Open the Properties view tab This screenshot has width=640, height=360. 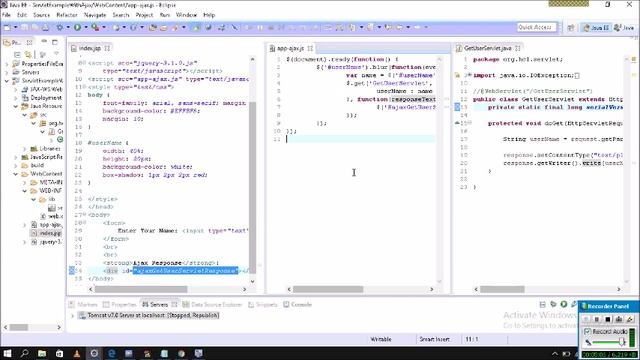(x=120, y=304)
